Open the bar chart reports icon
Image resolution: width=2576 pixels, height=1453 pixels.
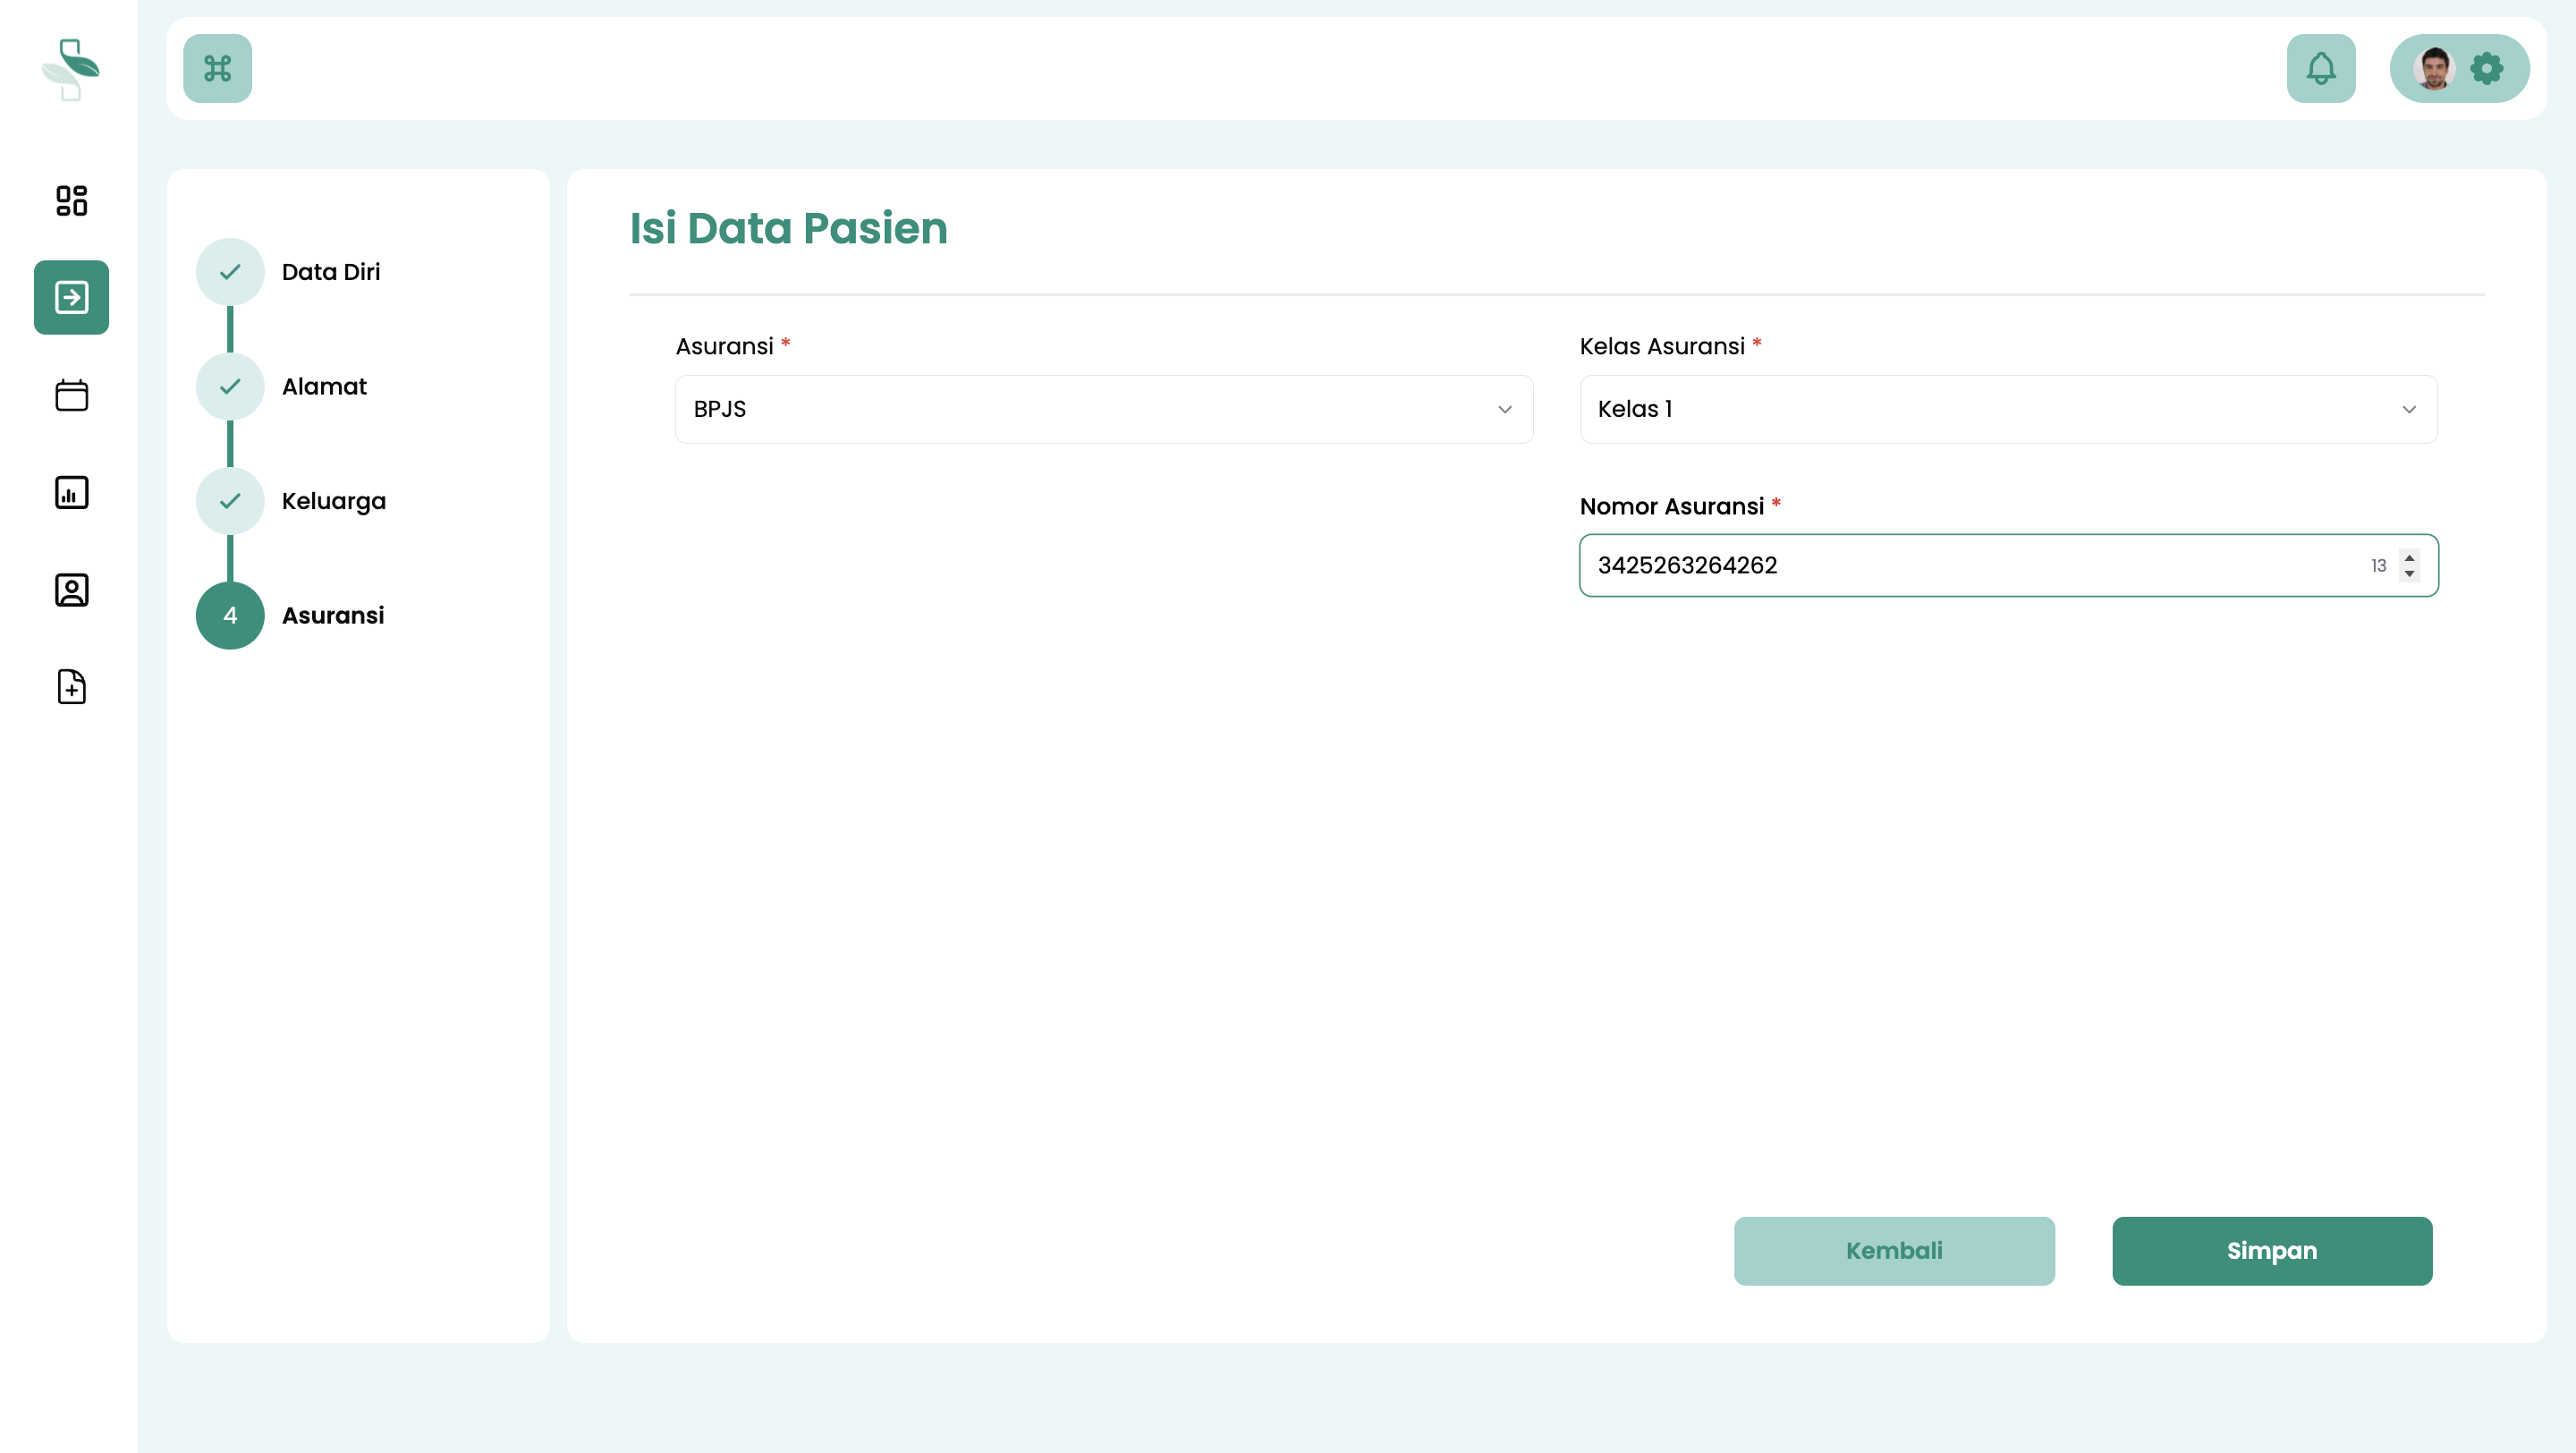point(71,492)
